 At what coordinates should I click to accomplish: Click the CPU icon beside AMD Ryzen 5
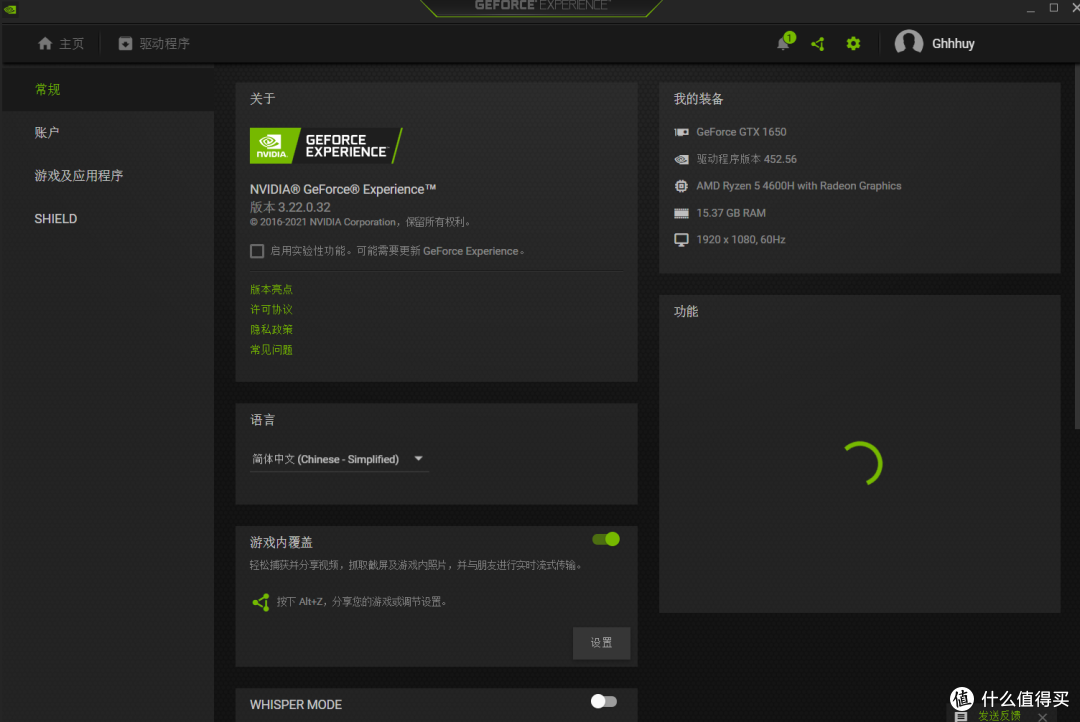[681, 186]
